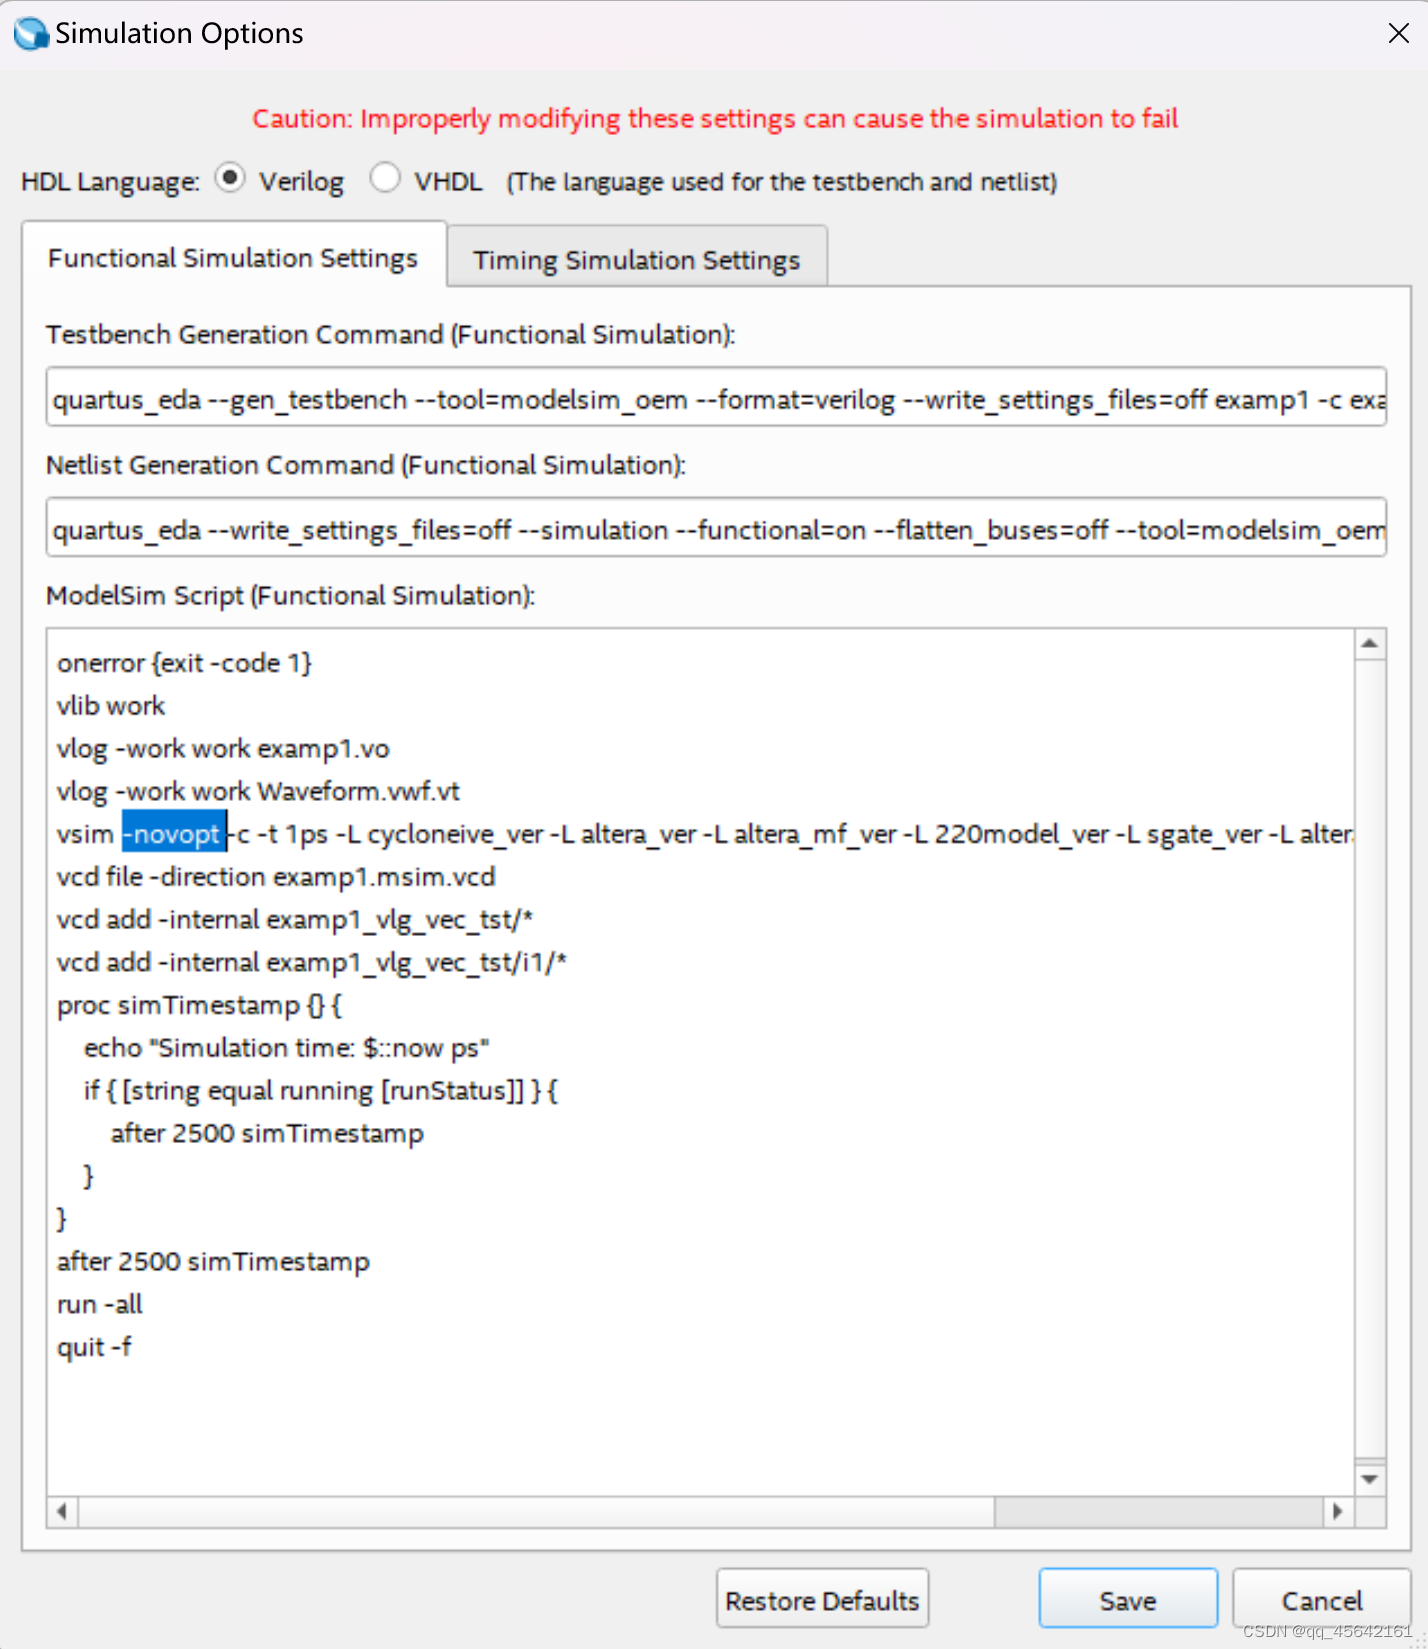Click the 'vcd add -internal examp1_vlg_vec_tst/*' line
The height and width of the screenshot is (1649, 1428).
tap(295, 920)
